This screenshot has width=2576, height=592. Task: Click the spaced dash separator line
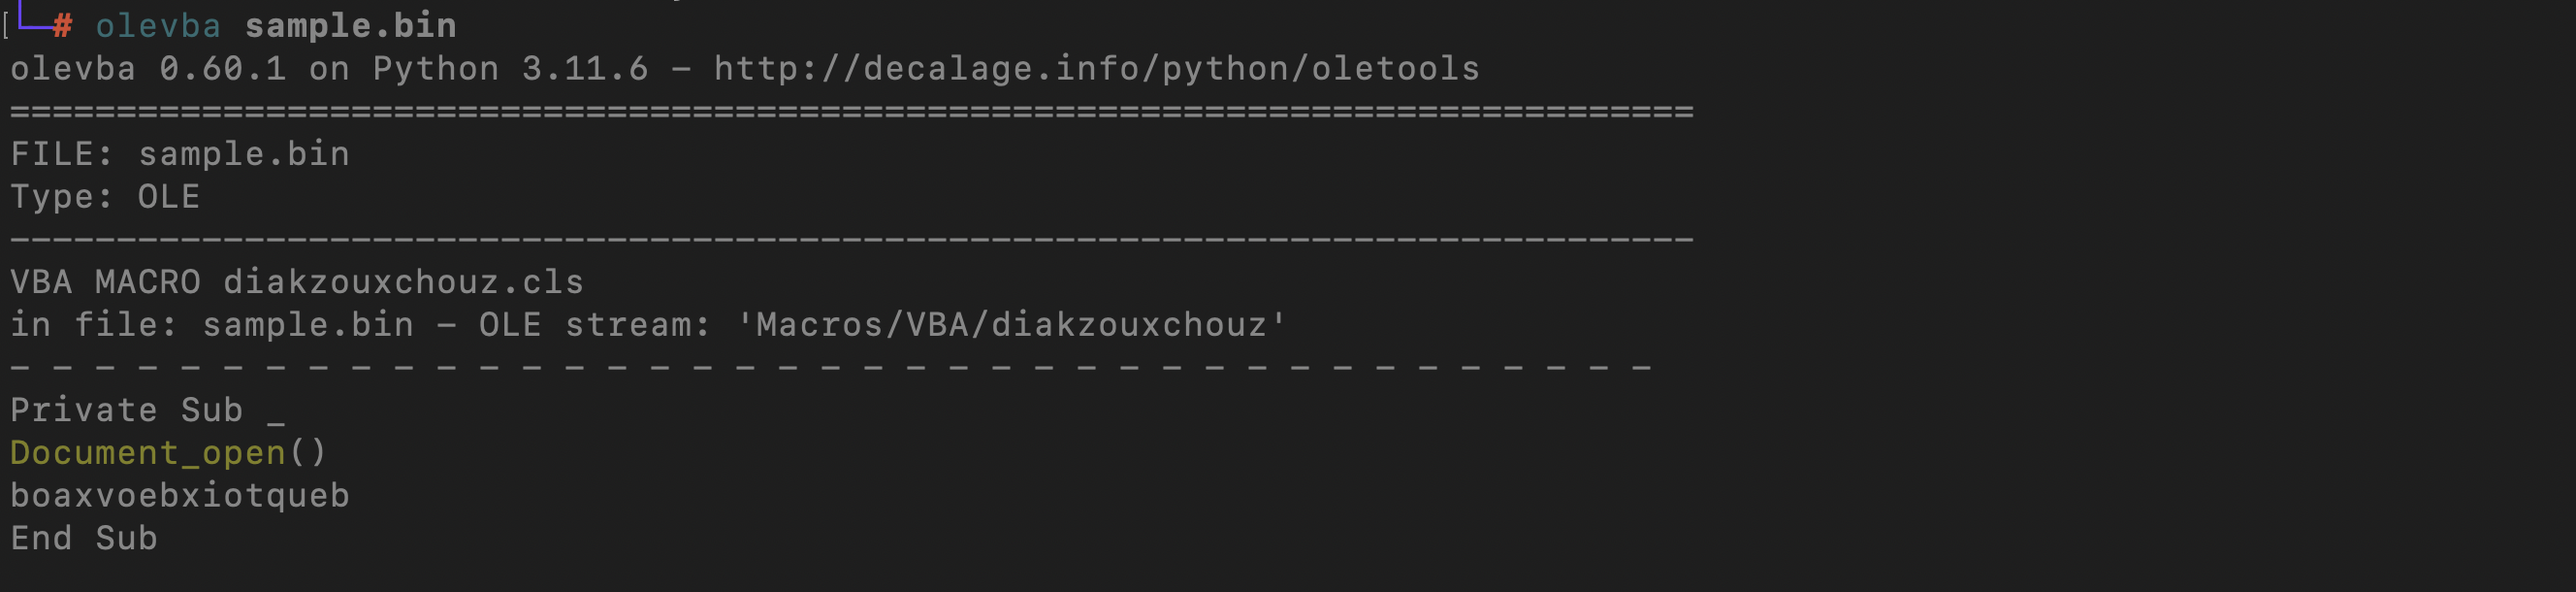(830, 368)
